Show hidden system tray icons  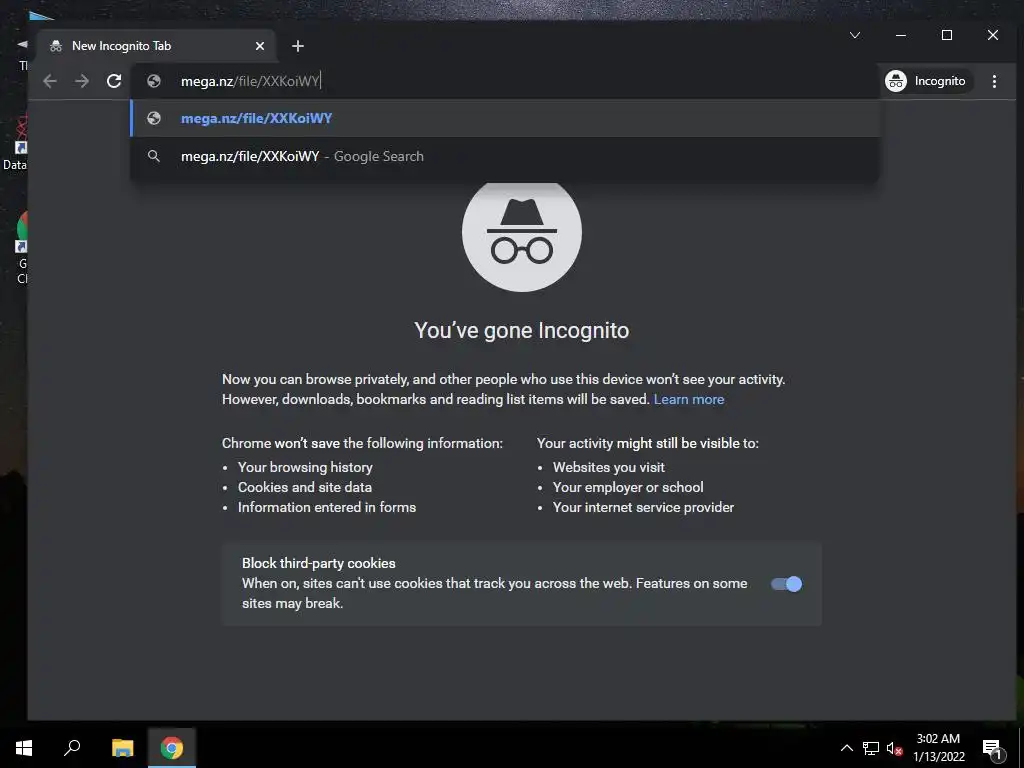[x=846, y=748]
